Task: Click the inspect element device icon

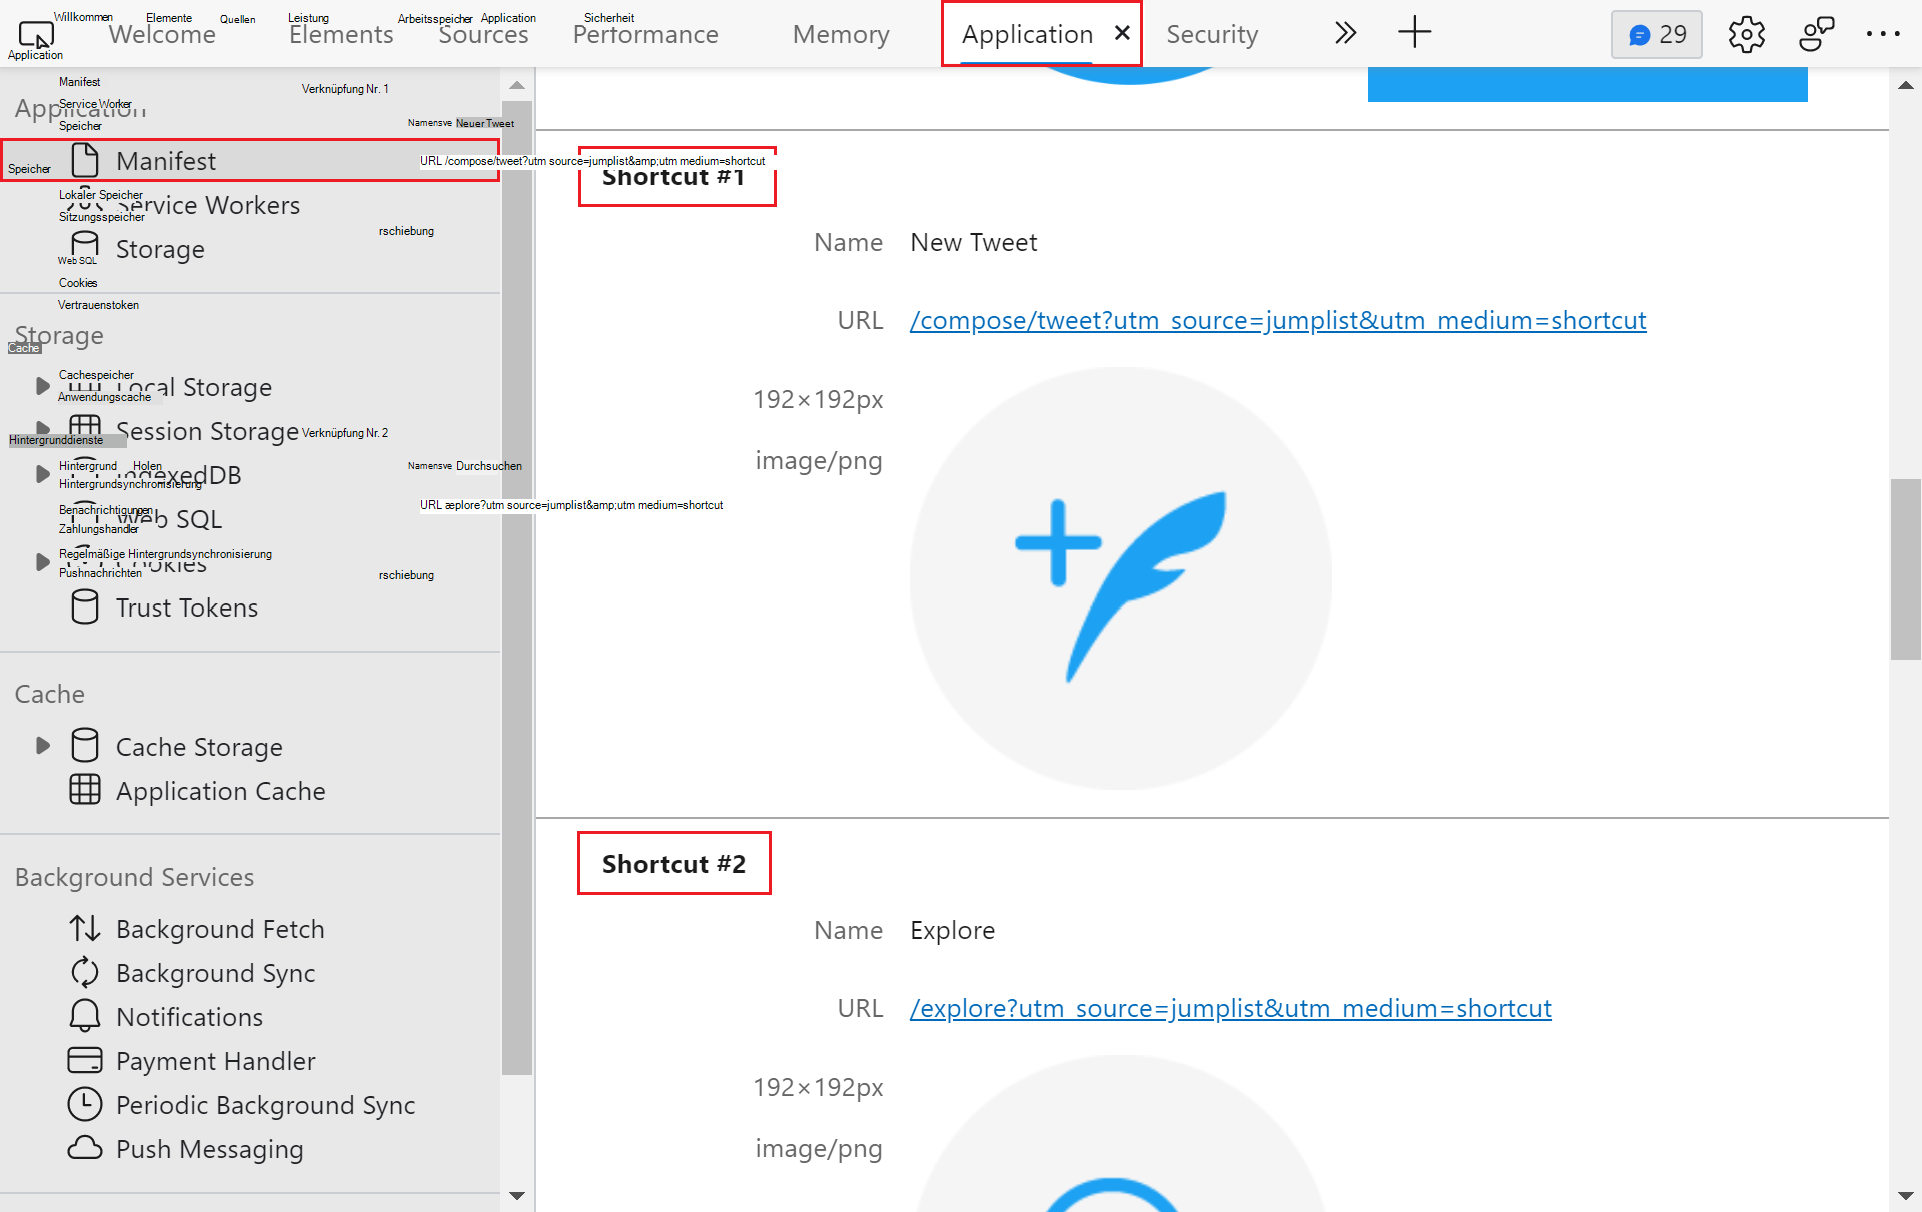Action: (36, 35)
